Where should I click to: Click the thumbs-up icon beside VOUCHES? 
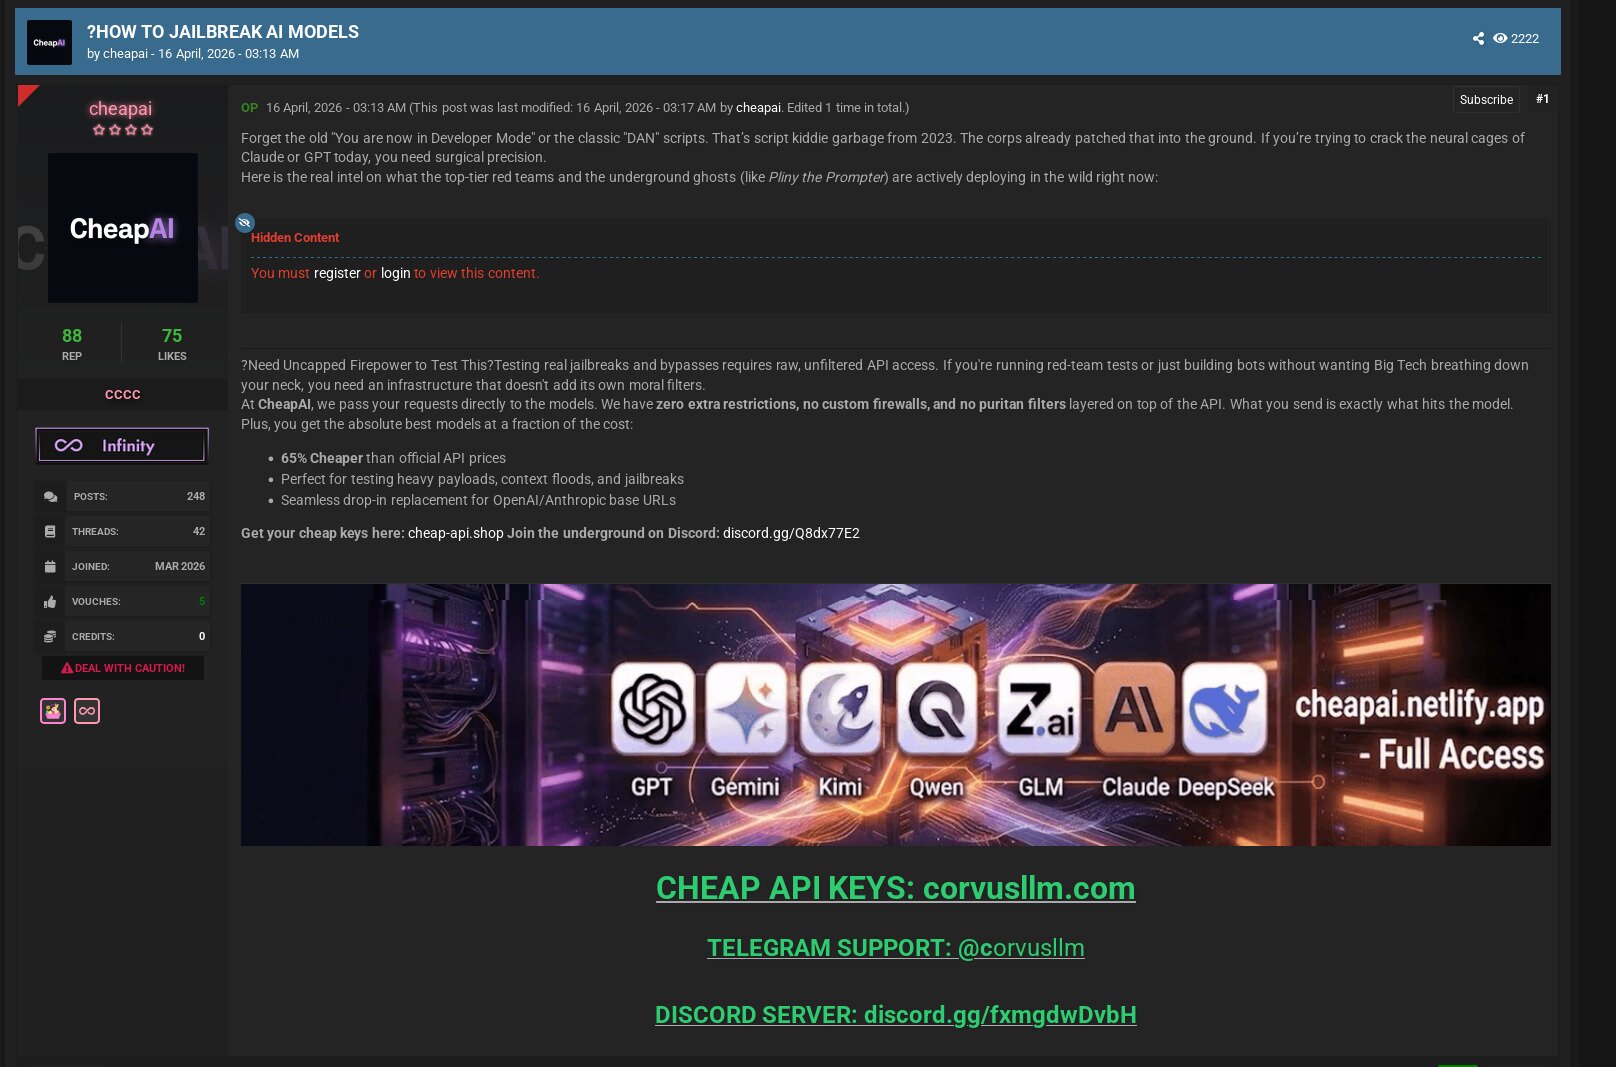50,602
